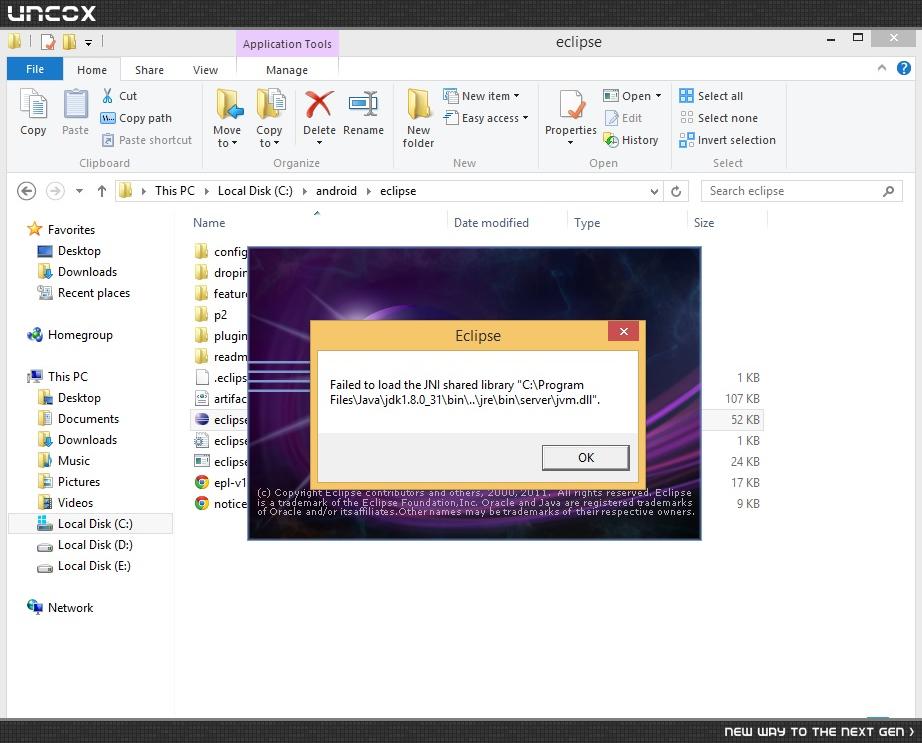Collapse the ribbon with the chevron
Screen dimensions: 922x743
(x=881, y=68)
